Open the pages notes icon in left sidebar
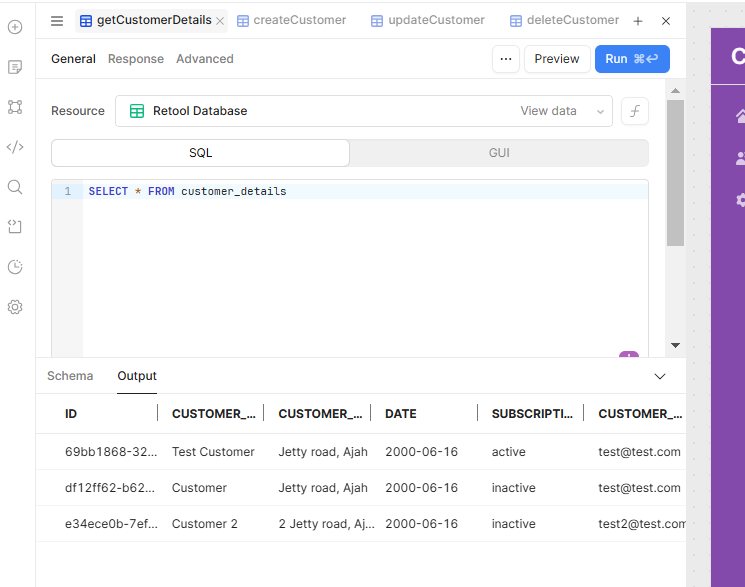 (15, 67)
